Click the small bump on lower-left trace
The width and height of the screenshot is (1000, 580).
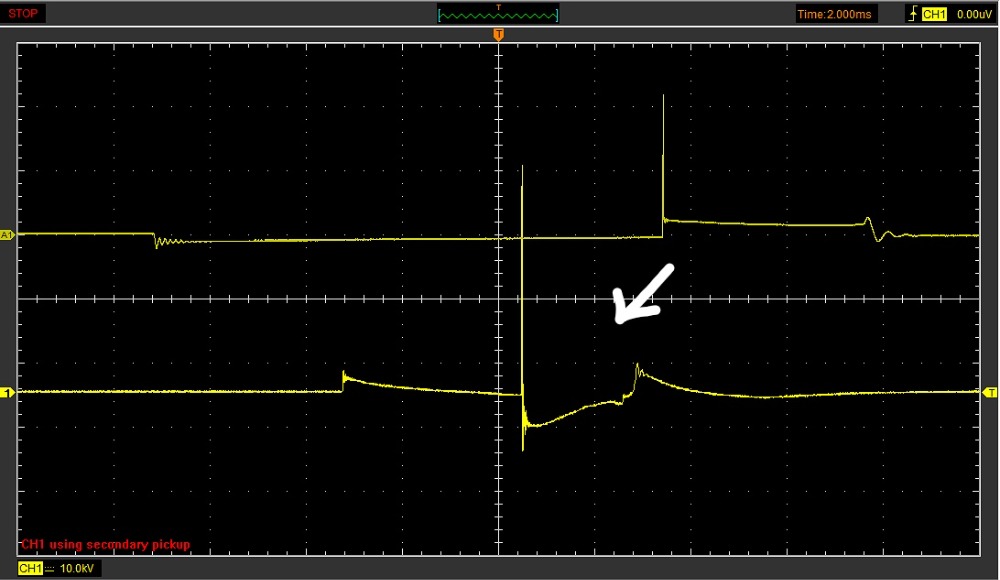(x=345, y=378)
